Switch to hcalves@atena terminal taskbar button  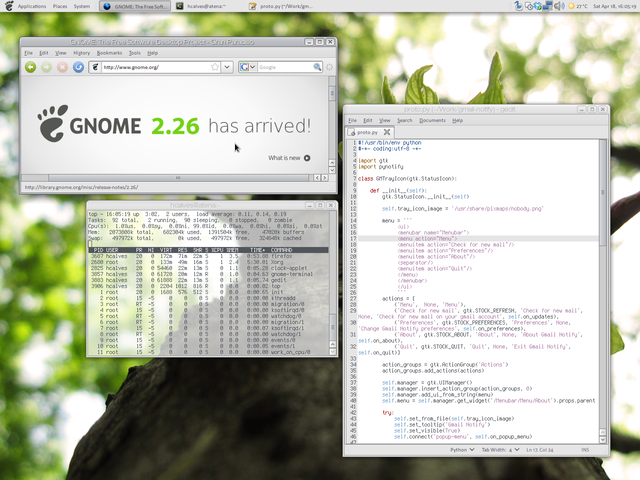pyautogui.click(x=207, y=6)
